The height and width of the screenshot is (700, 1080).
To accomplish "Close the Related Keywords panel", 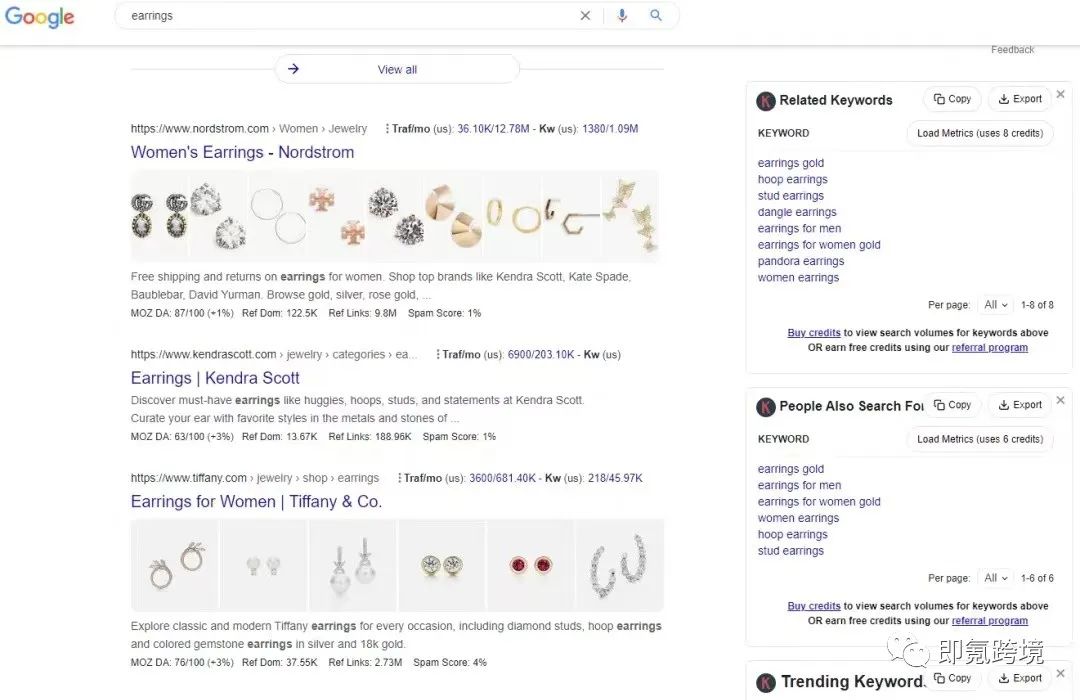I will pos(1061,94).
